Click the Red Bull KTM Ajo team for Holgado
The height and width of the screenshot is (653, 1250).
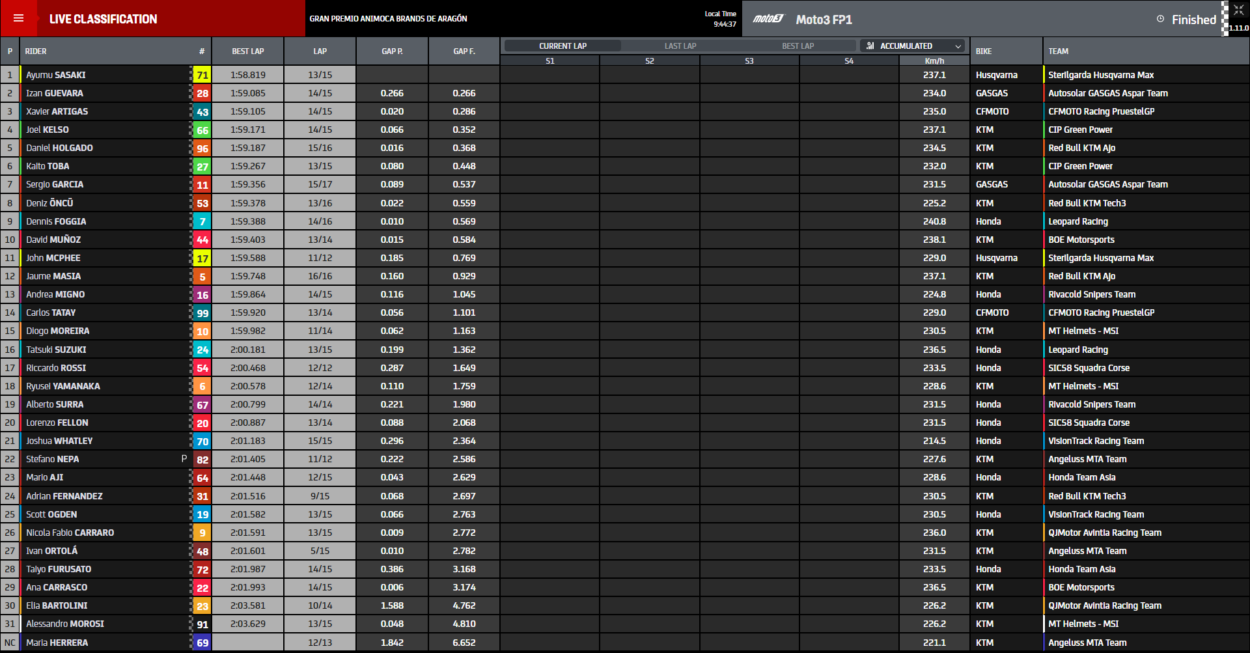(1081, 148)
